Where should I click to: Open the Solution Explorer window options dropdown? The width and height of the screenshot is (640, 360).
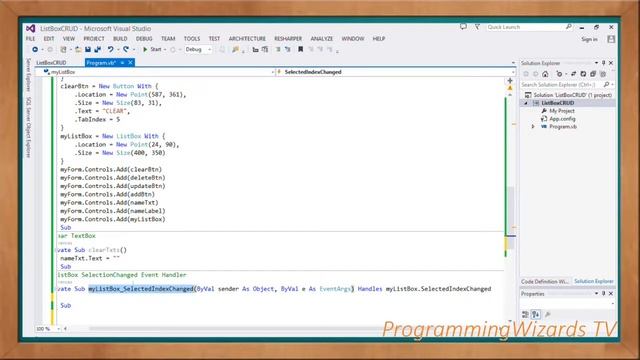596,63
